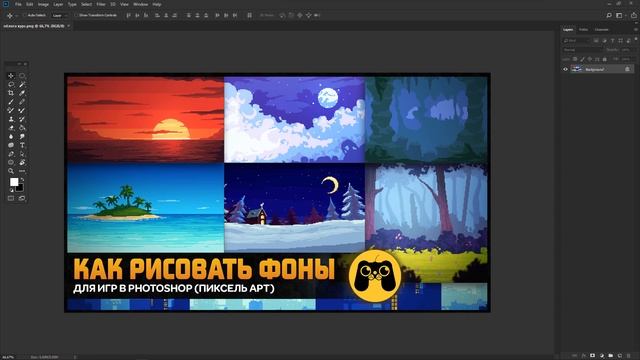This screenshot has width=640, height=360.
Task: Open the Image menu
Action: (x=43, y=4)
